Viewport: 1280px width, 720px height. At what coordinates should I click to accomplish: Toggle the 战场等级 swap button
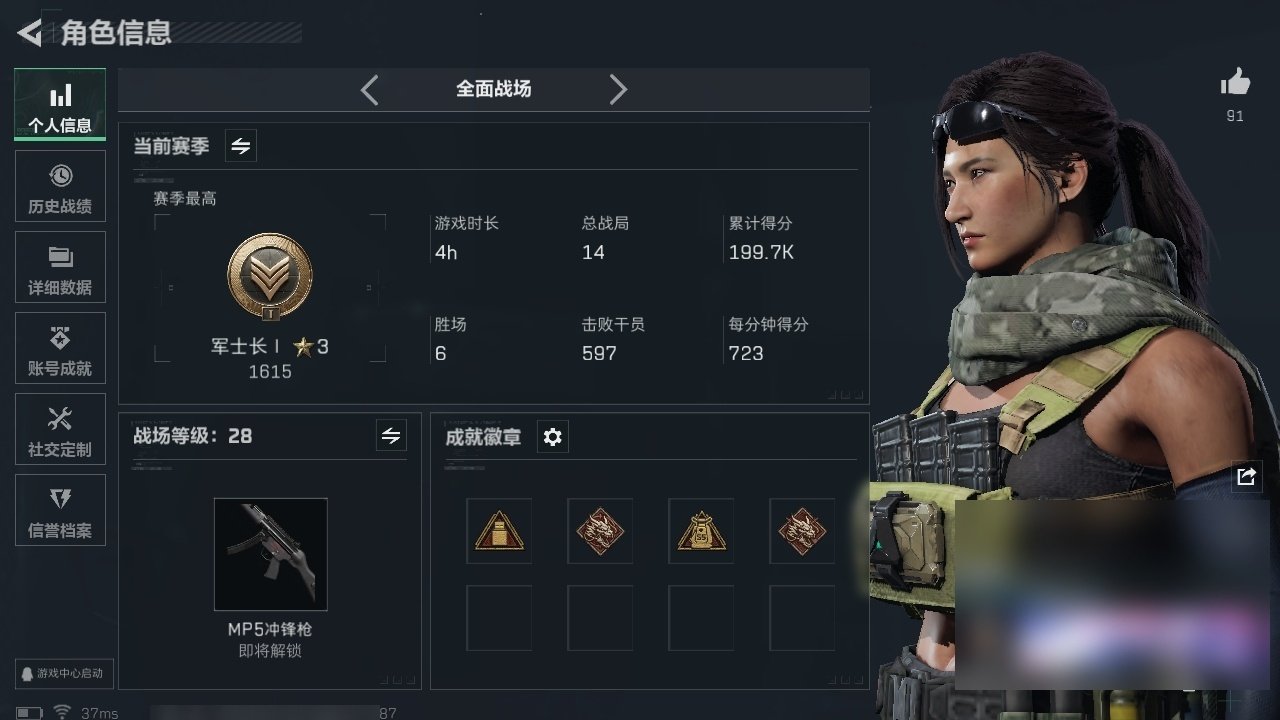tap(391, 436)
